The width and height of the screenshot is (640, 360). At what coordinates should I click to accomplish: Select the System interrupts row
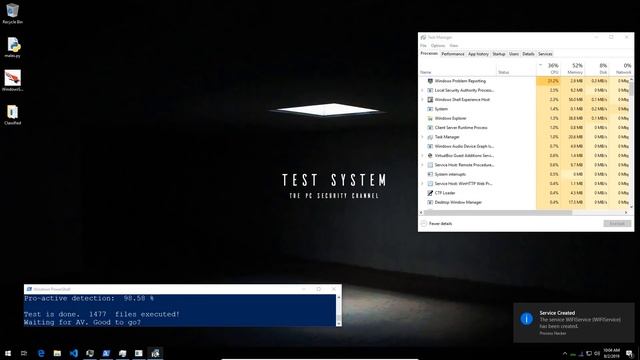click(524, 174)
